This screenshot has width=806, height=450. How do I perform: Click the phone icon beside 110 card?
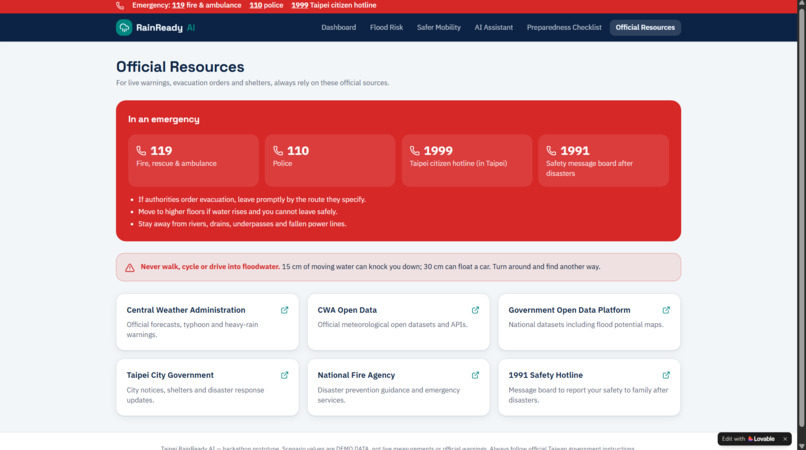coord(278,150)
